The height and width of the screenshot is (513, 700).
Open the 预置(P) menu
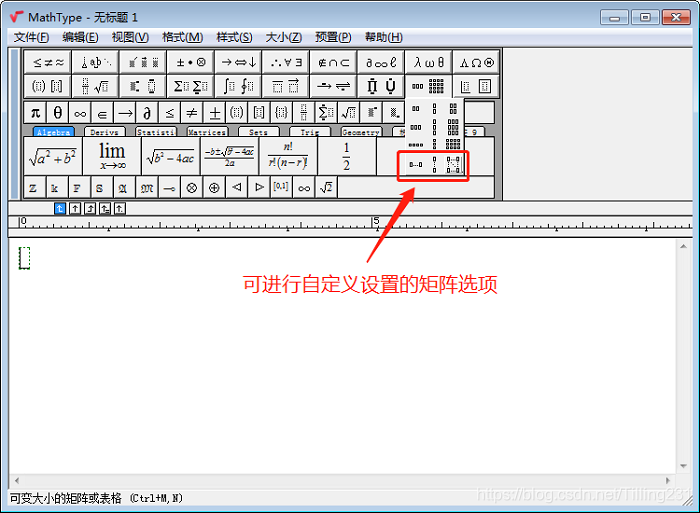point(333,37)
